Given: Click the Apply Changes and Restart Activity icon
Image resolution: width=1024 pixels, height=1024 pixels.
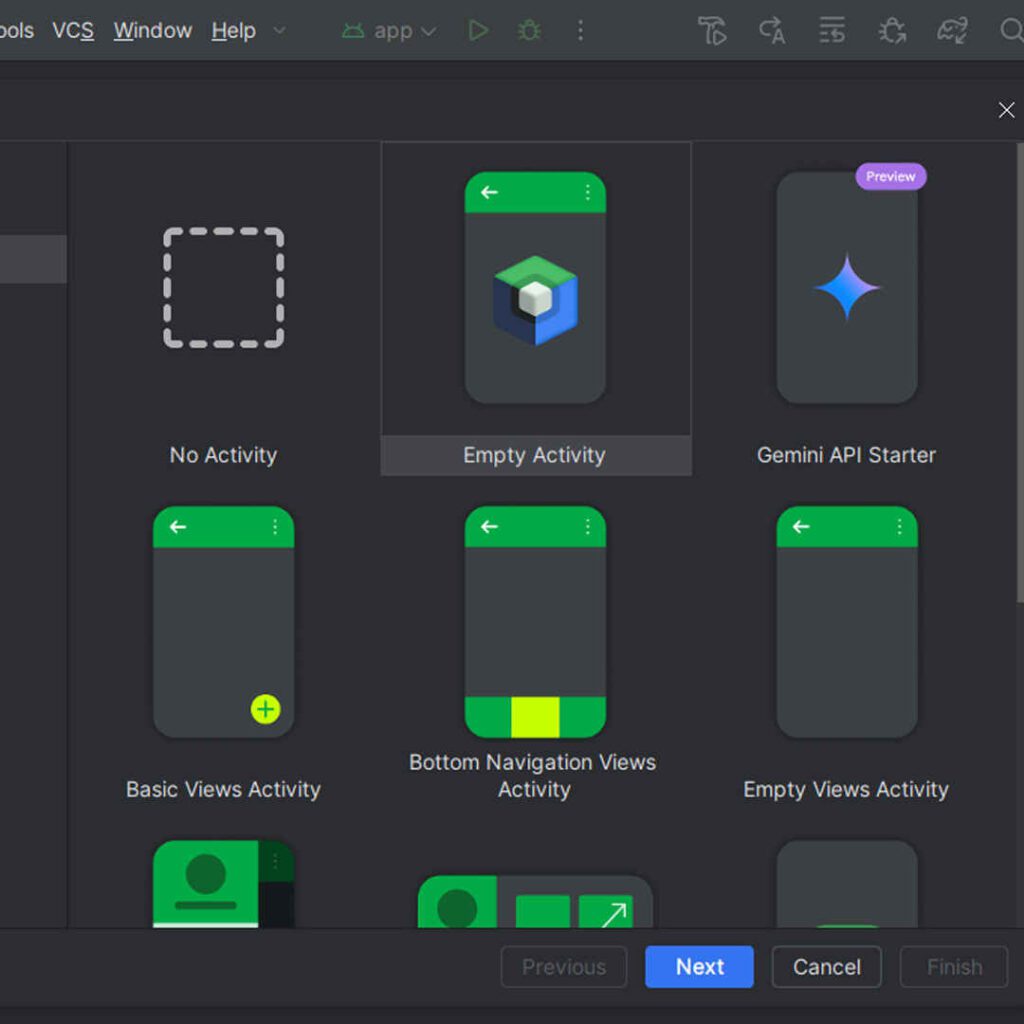Looking at the screenshot, I should point(712,31).
